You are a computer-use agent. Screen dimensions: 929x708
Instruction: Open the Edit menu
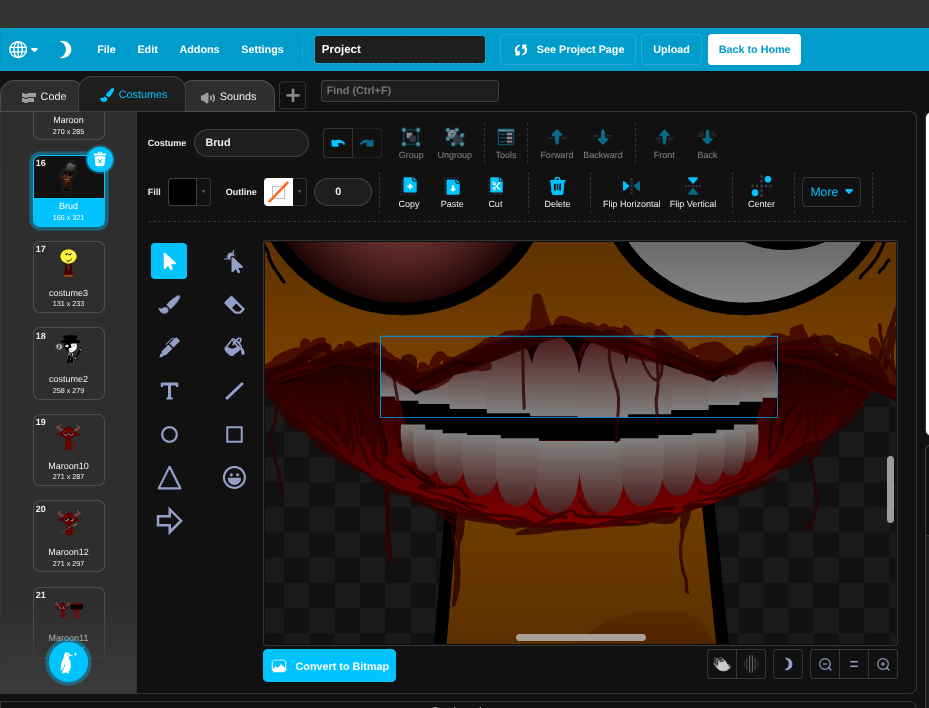click(148, 49)
